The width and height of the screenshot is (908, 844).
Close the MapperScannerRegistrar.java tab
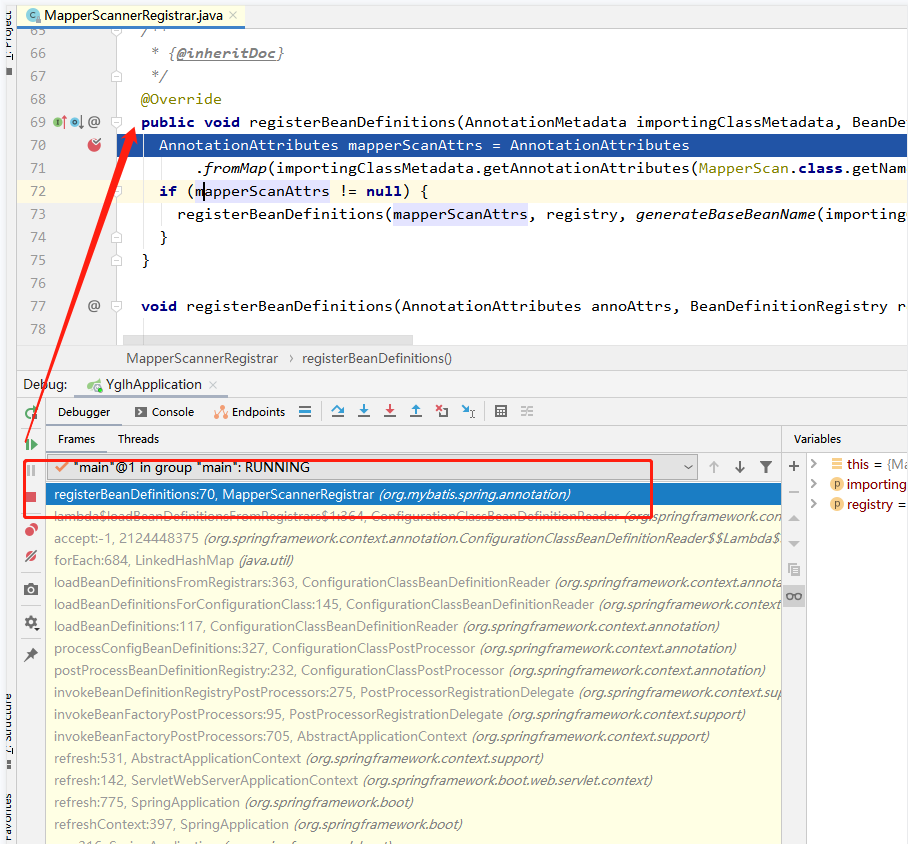[x=233, y=15]
